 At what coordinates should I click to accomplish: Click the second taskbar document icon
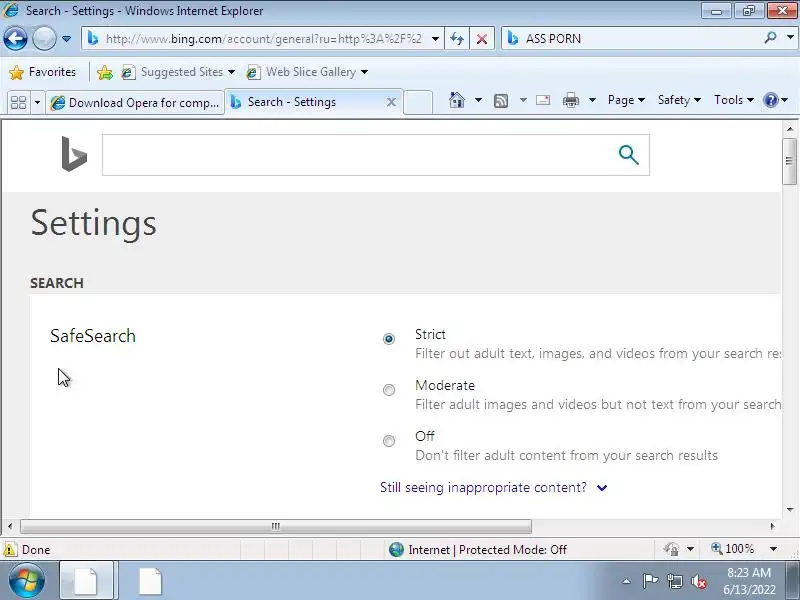pyautogui.click(x=151, y=581)
